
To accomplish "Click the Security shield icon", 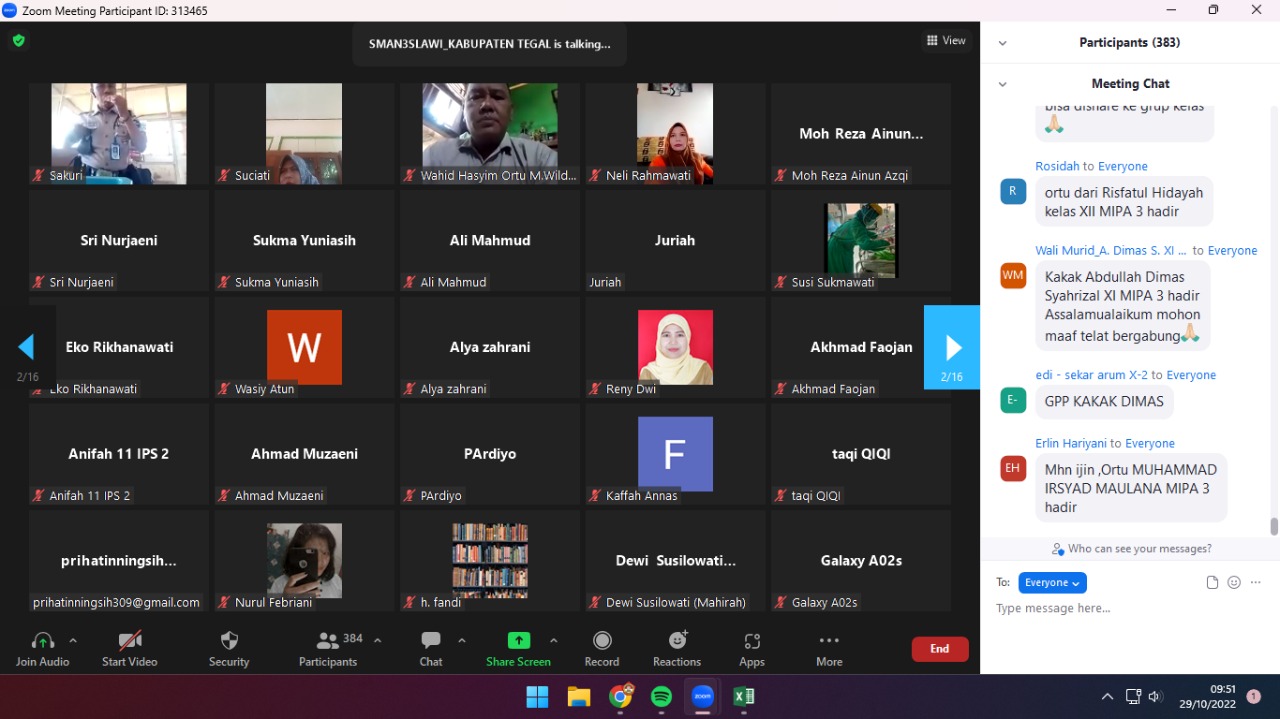I will tap(229, 641).
